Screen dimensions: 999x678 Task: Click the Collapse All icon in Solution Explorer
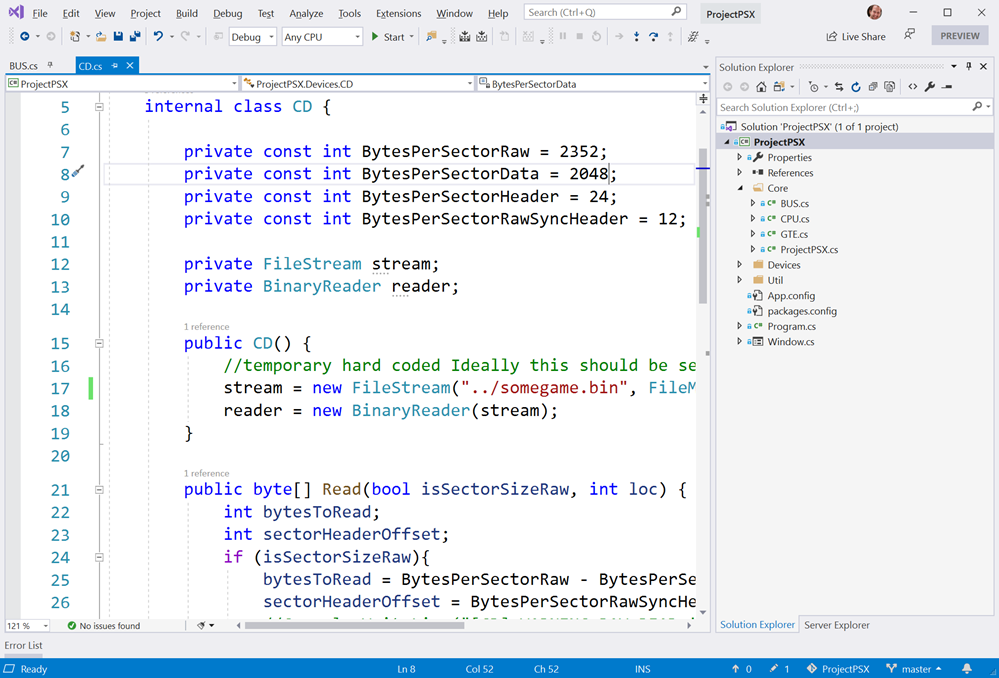[x=873, y=87]
